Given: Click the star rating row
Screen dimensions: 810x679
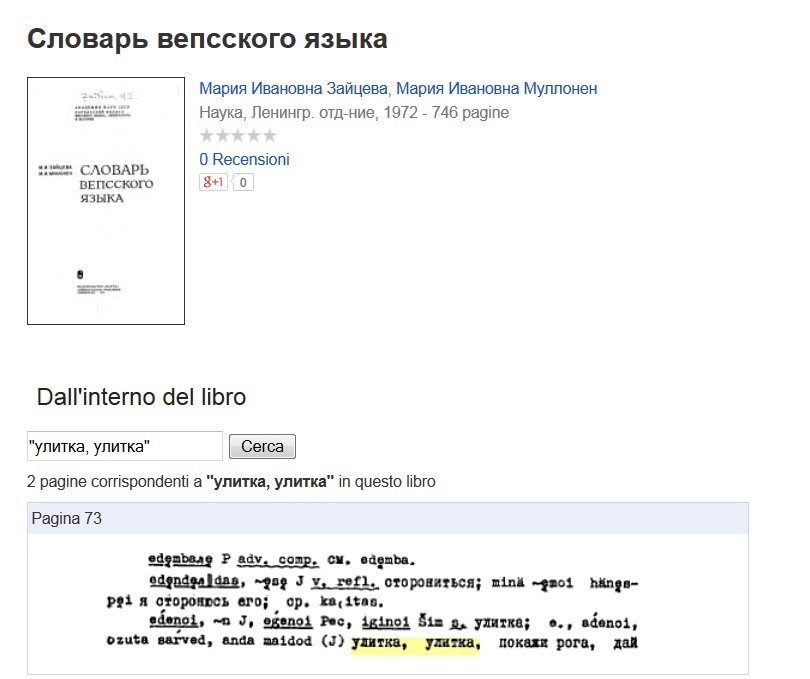Looking at the screenshot, I should 238,136.
